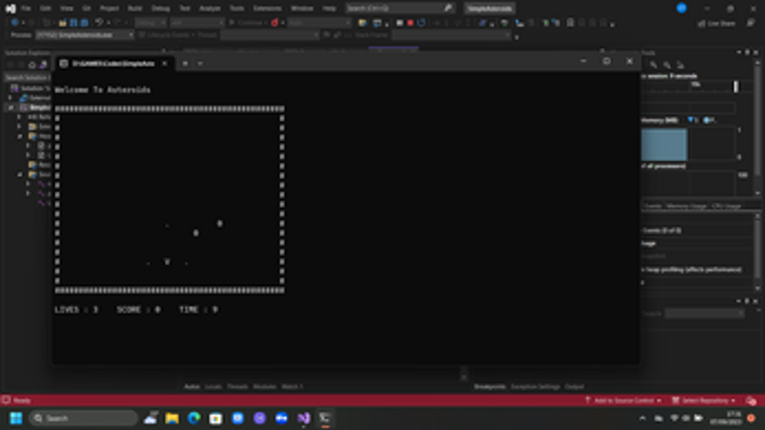Click the Restart debugging icon

422,22
